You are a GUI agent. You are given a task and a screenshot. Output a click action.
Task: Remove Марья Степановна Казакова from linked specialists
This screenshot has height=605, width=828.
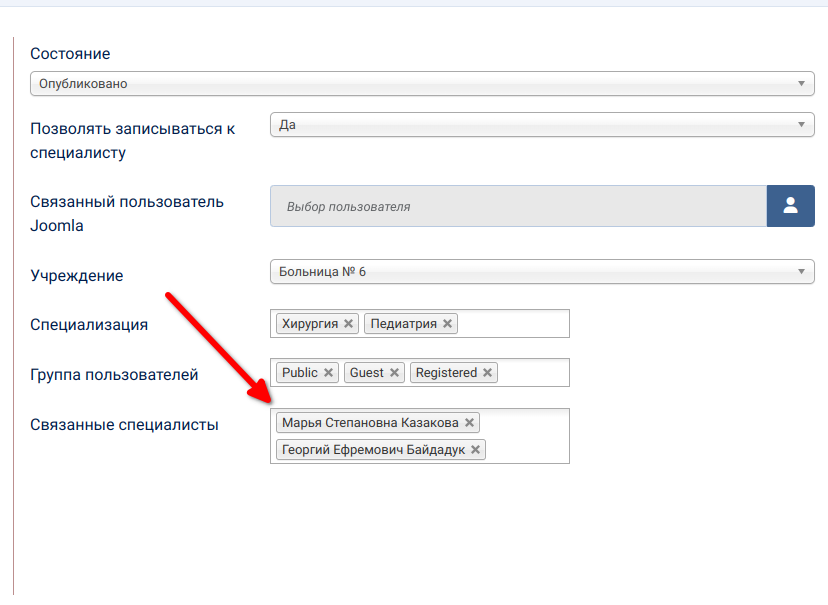click(469, 423)
